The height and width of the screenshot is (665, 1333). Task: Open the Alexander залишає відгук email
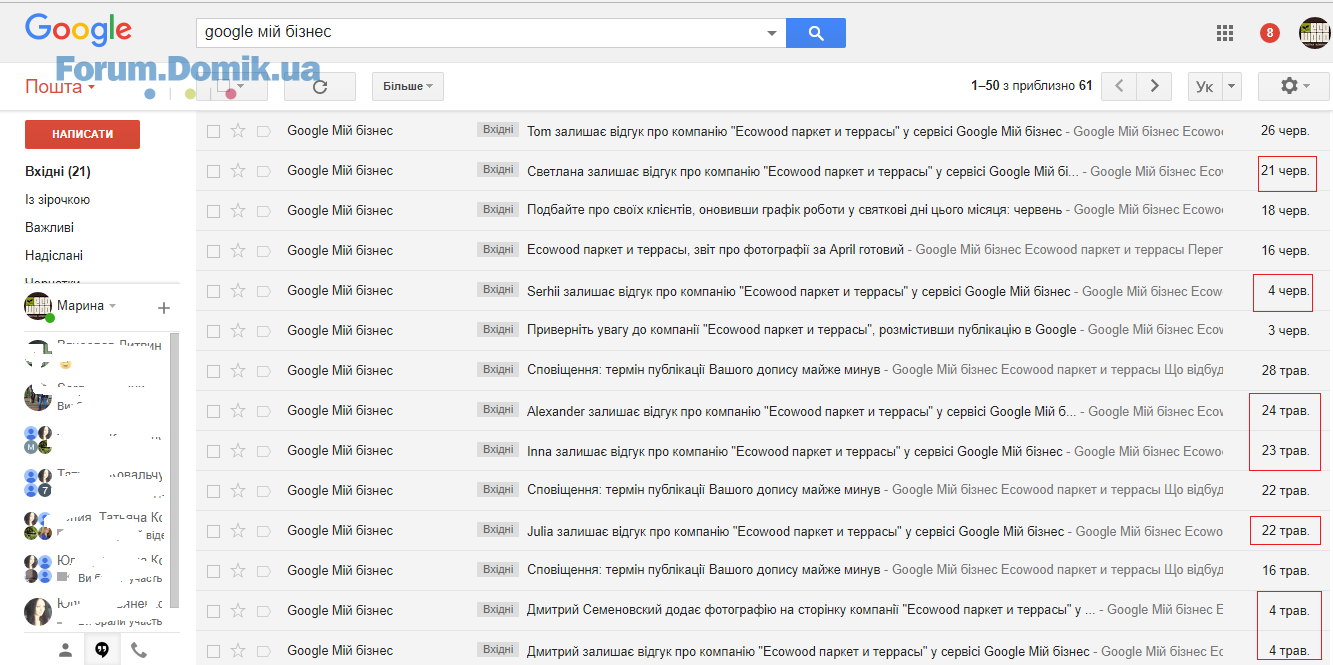pos(764,411)
